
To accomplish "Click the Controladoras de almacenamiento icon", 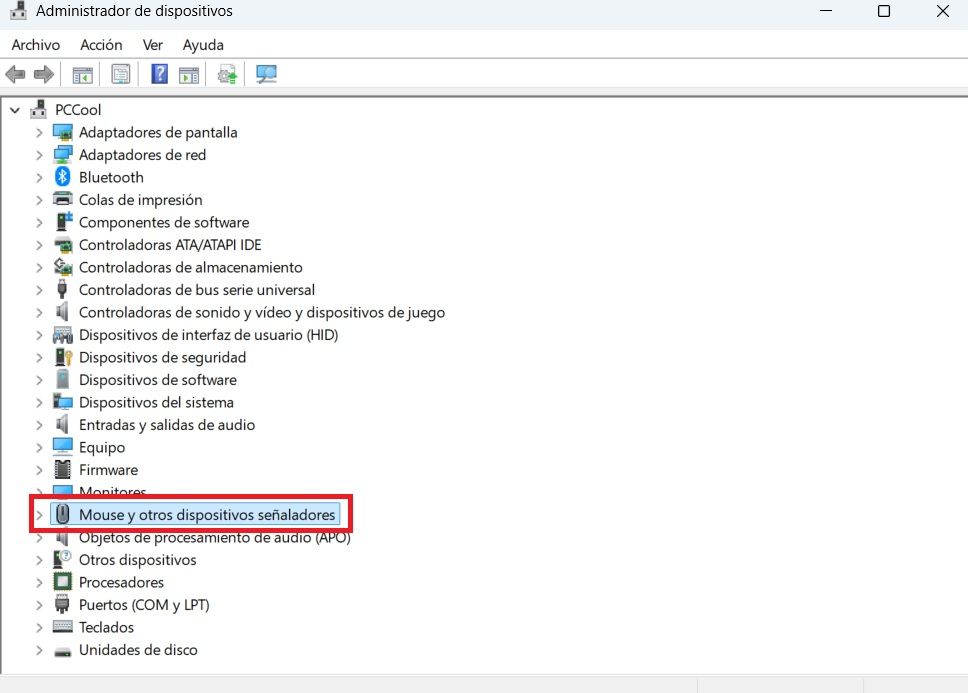I will (63, 267).
